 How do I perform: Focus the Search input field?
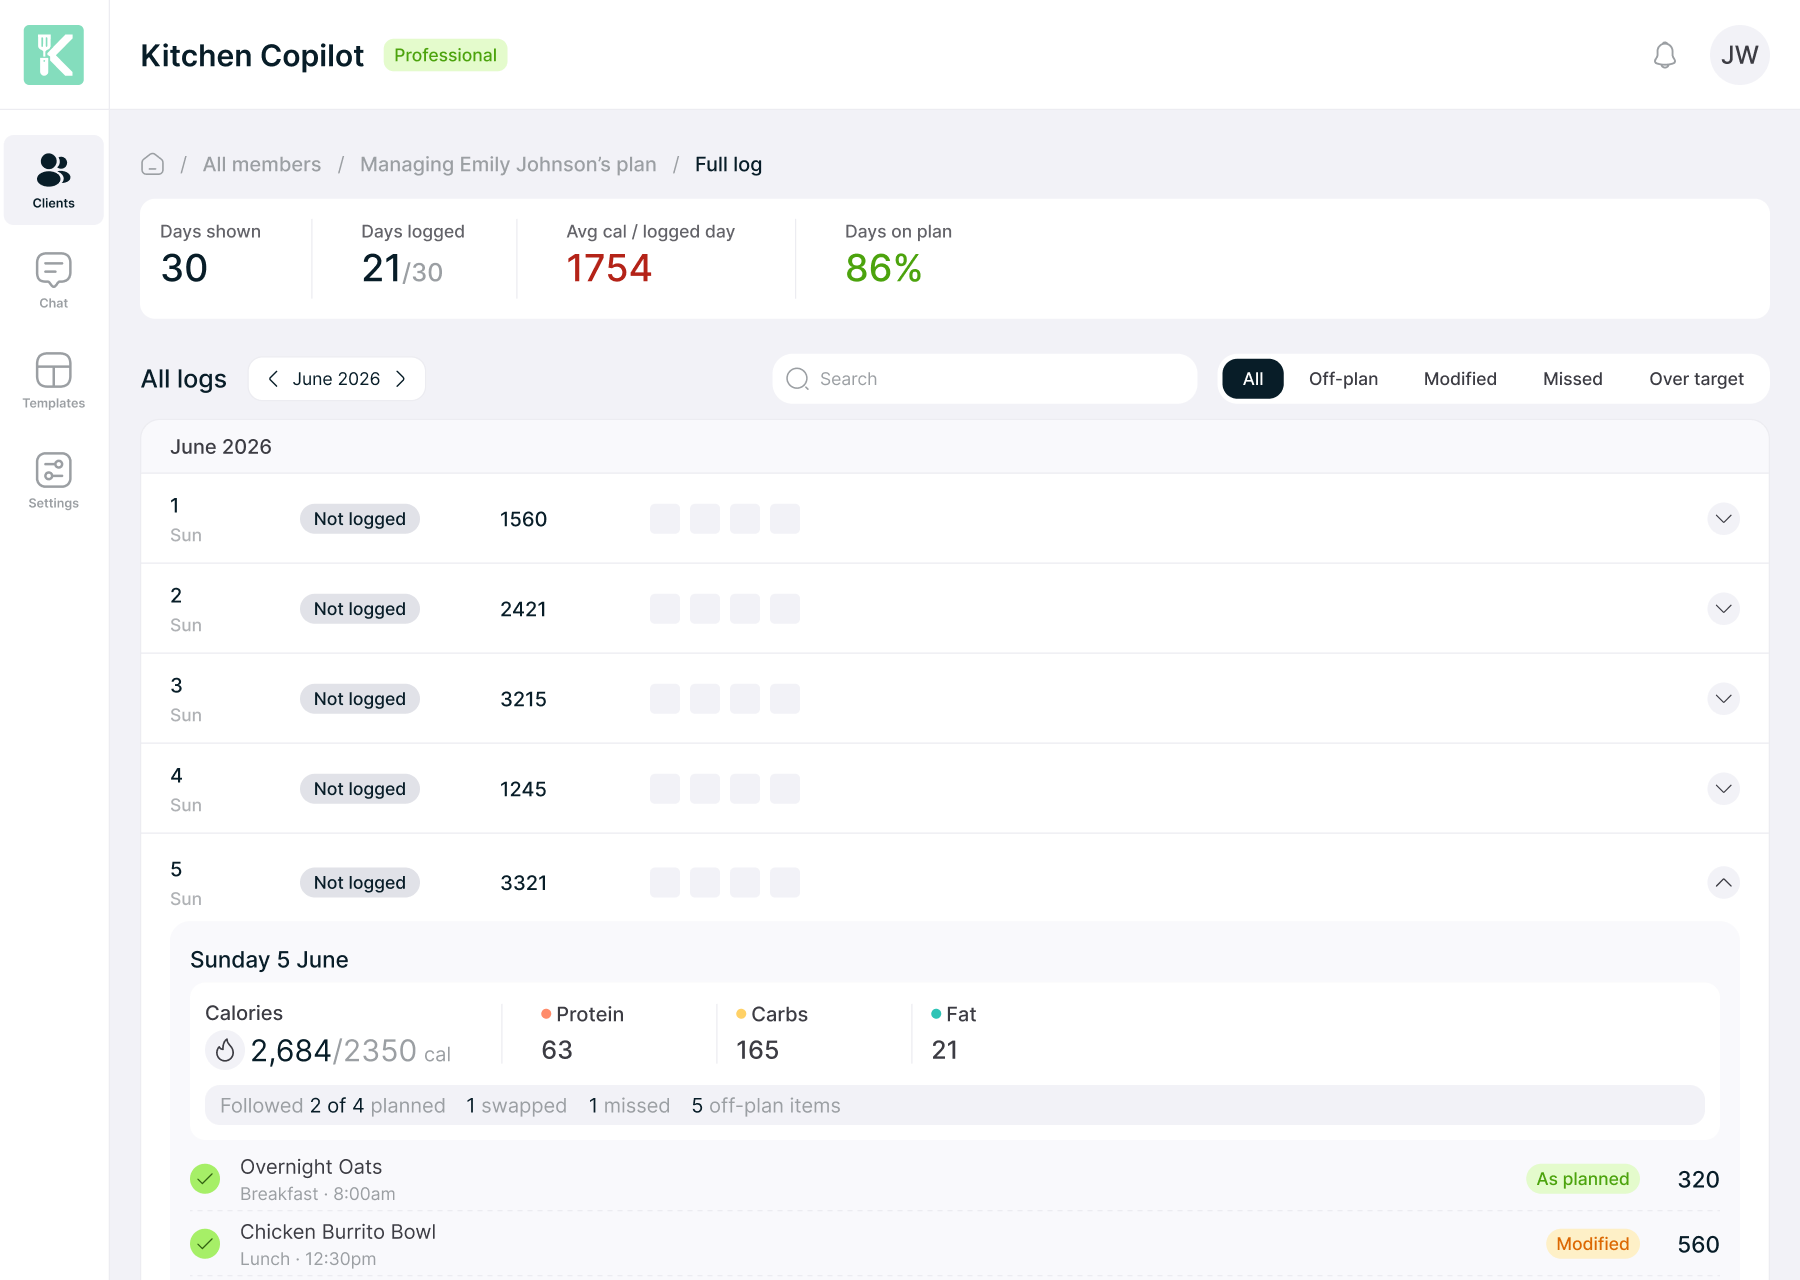[x=985, y=379]
